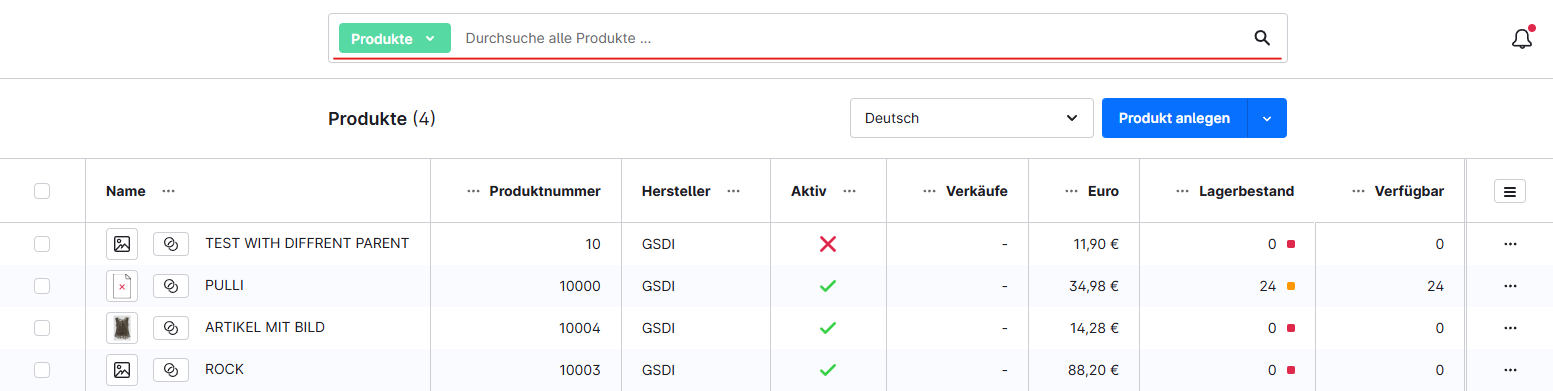
Task: Open product ARTIKEL MIT BILD
Action: point(265,327)
